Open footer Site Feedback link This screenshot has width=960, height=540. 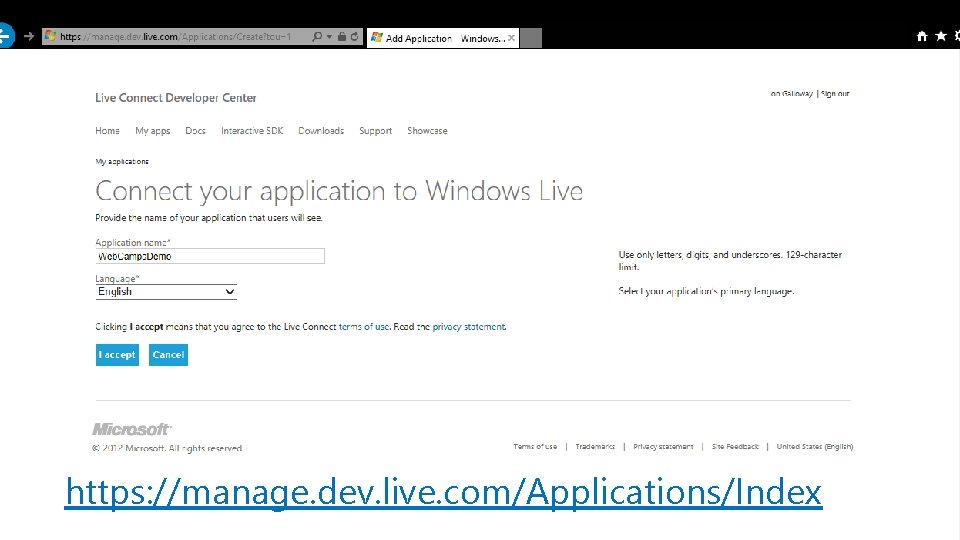[x=735, y=447]
